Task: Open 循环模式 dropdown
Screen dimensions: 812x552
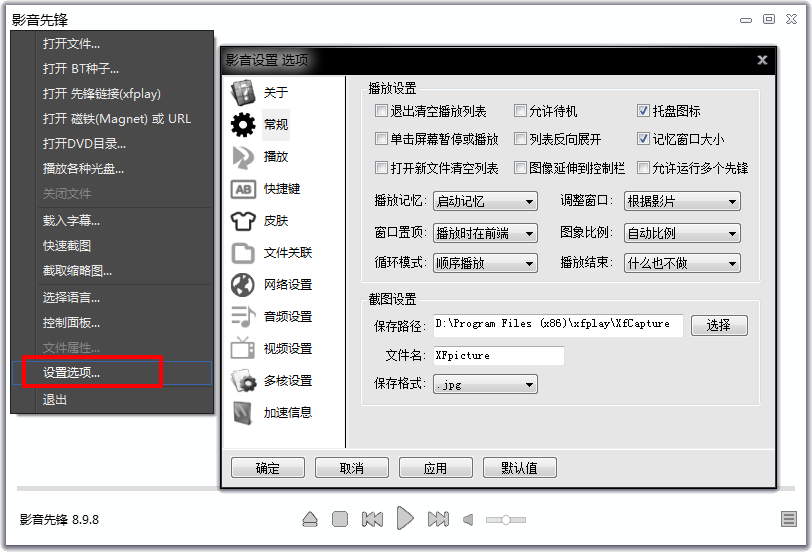Action: coord(485,263)
